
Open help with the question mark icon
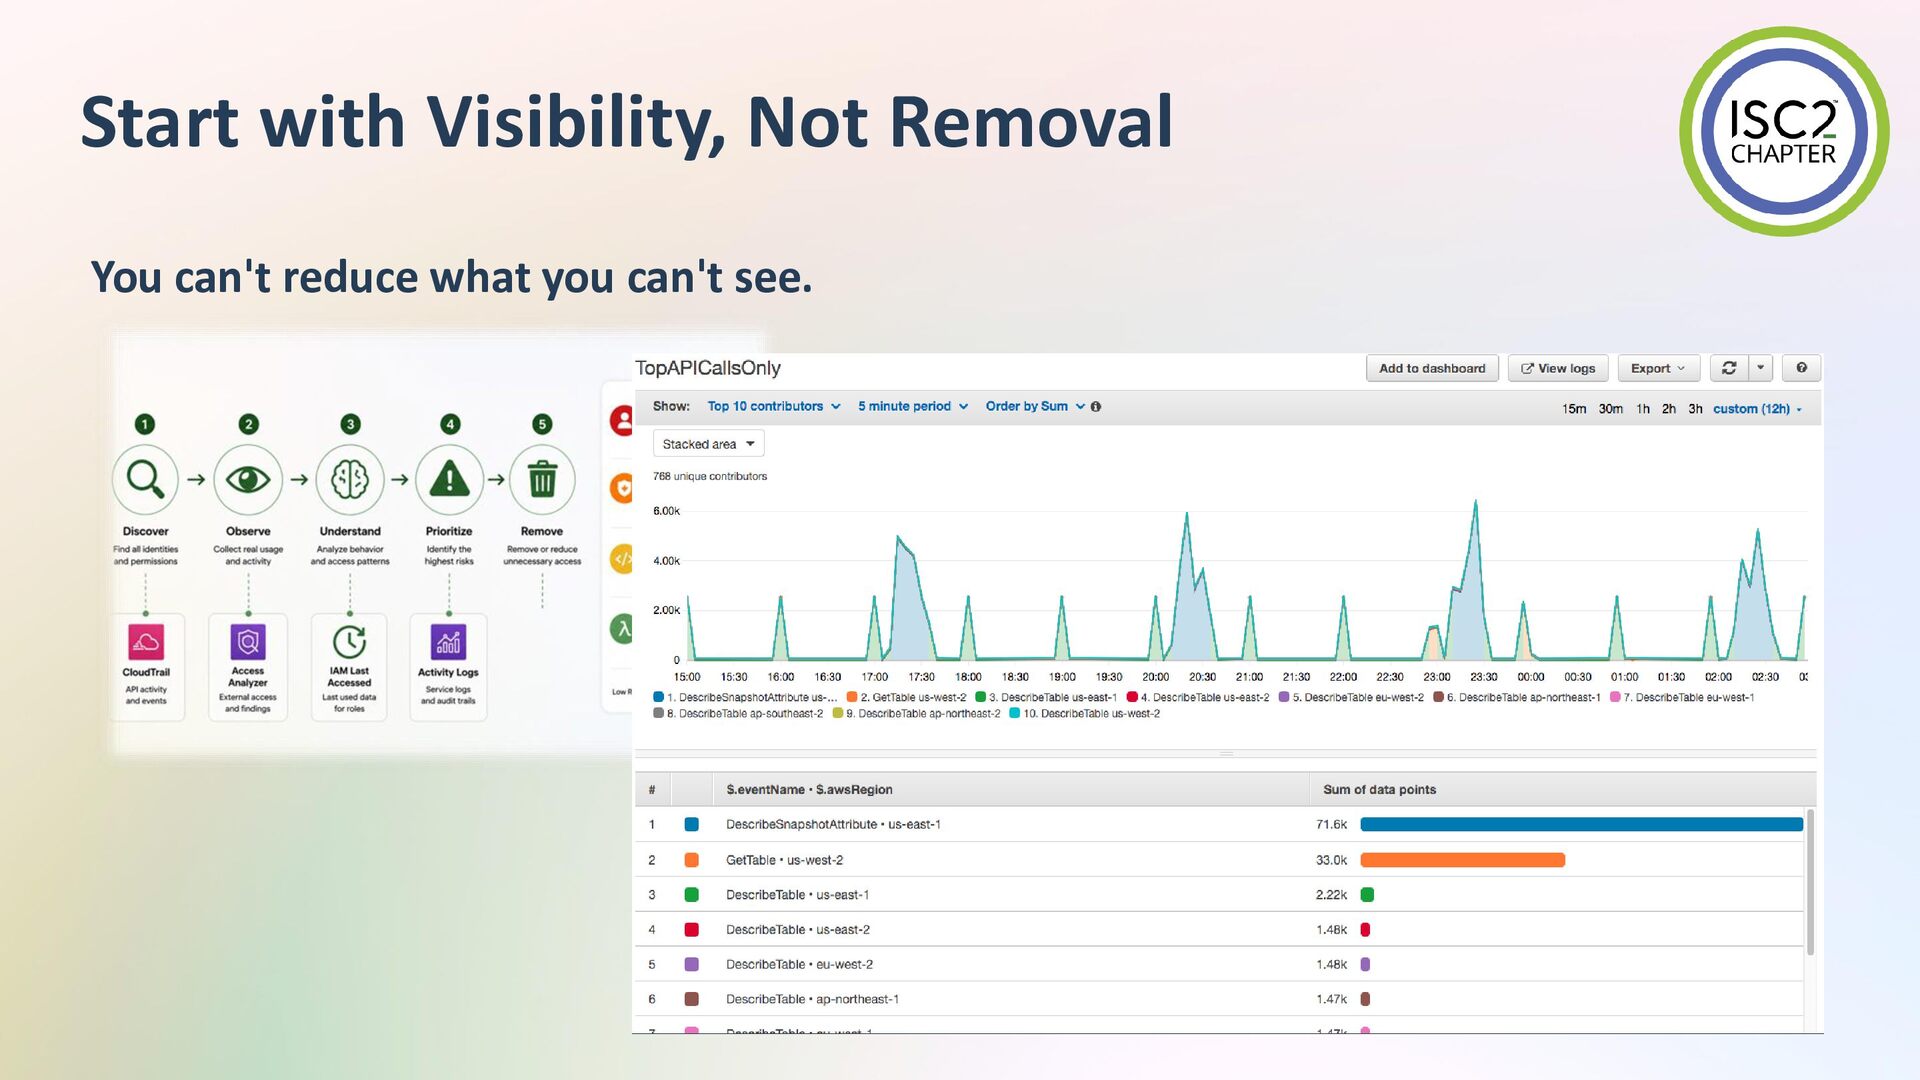coord(1801,368)
